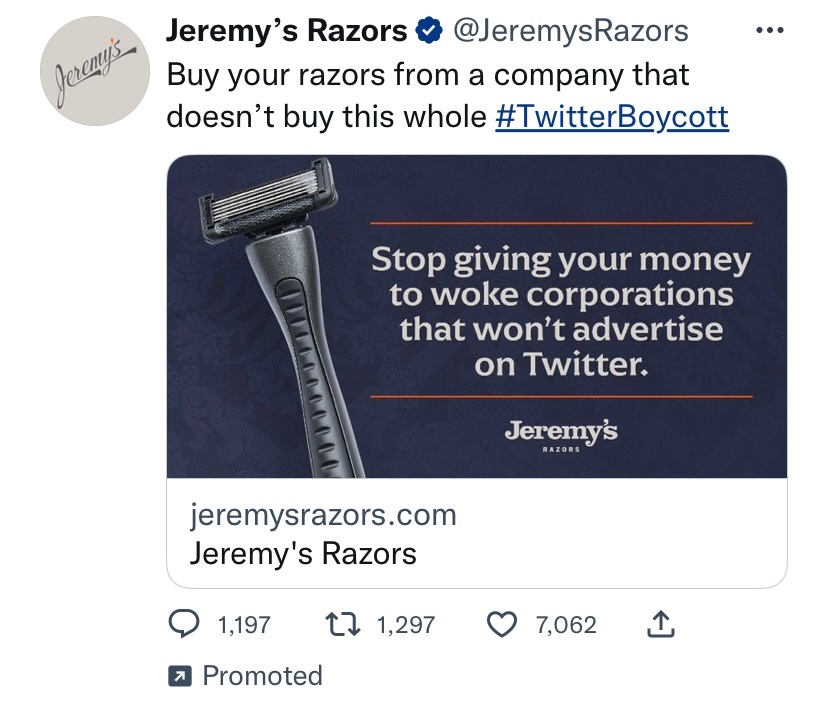
Task: Click the retweet arrows icon
Action: 343,624
